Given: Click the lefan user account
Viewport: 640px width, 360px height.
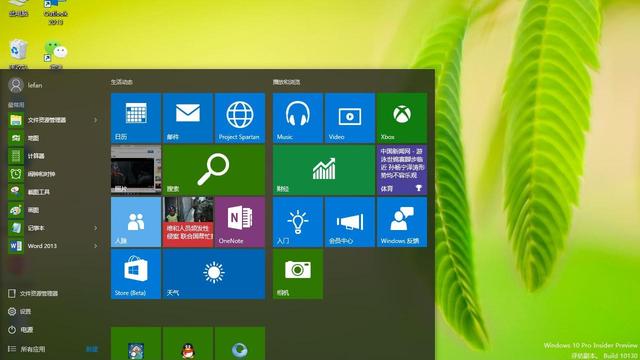Looking at the screenshot, I should [25, 85].
